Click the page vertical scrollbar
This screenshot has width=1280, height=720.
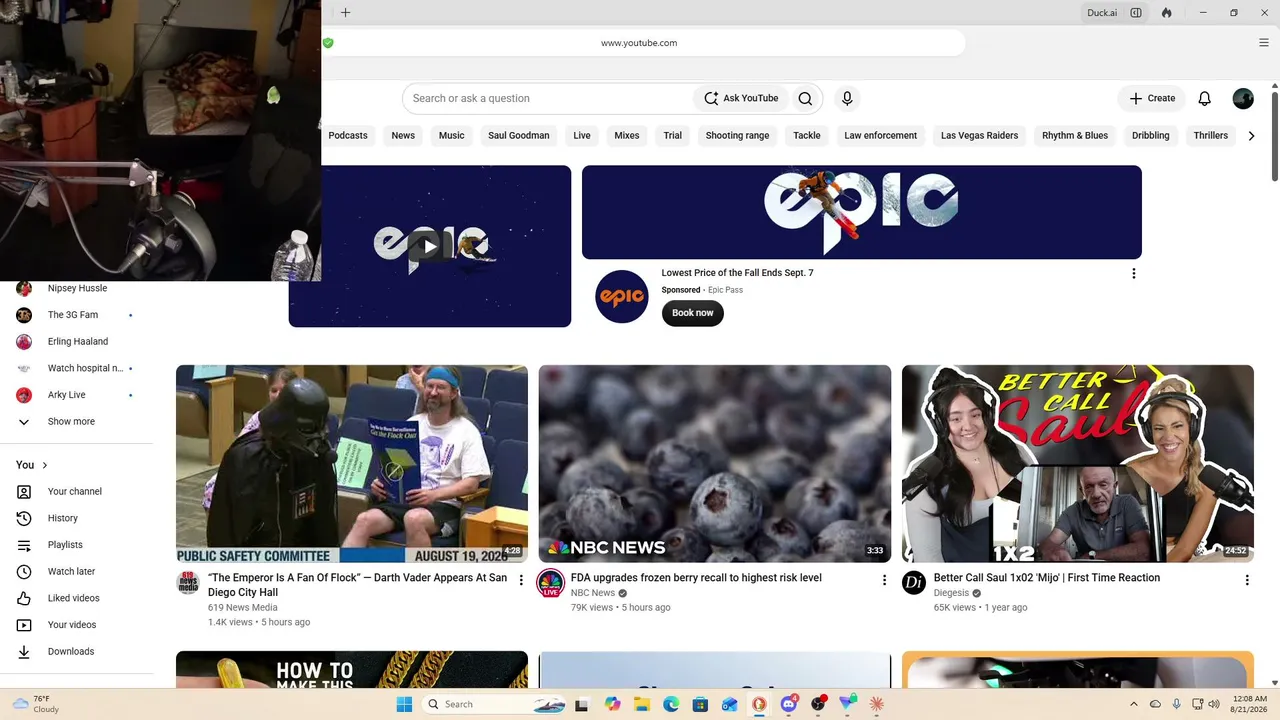click(x=1275, y=135)
